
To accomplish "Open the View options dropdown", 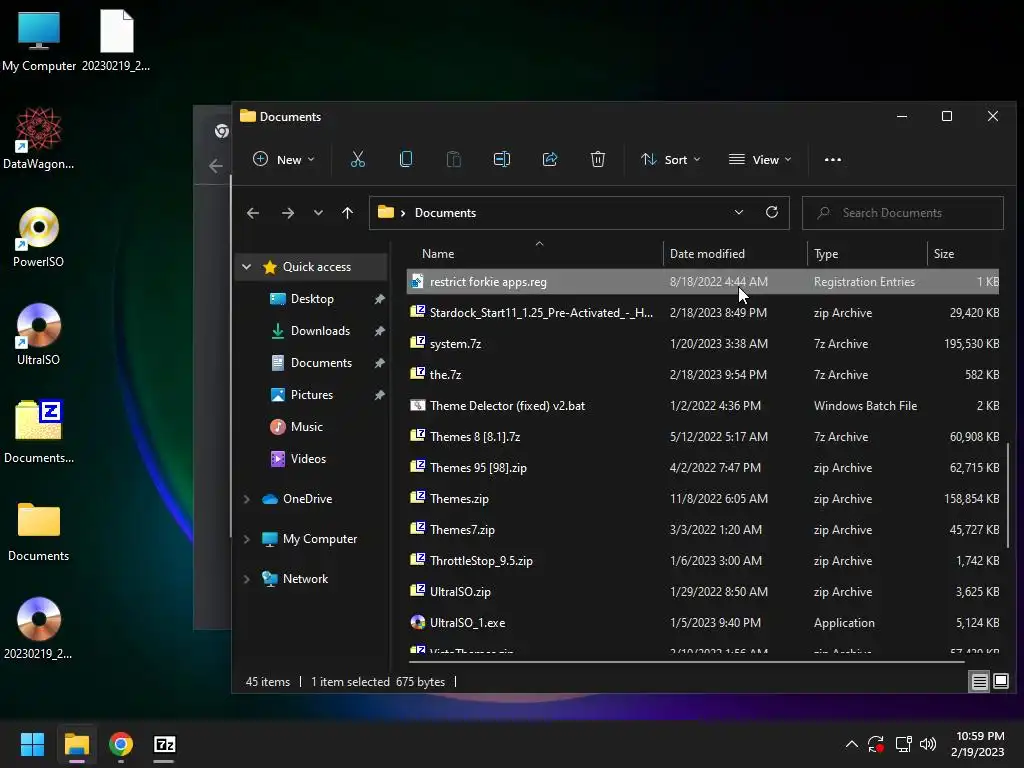I will (x=760, y=159).
